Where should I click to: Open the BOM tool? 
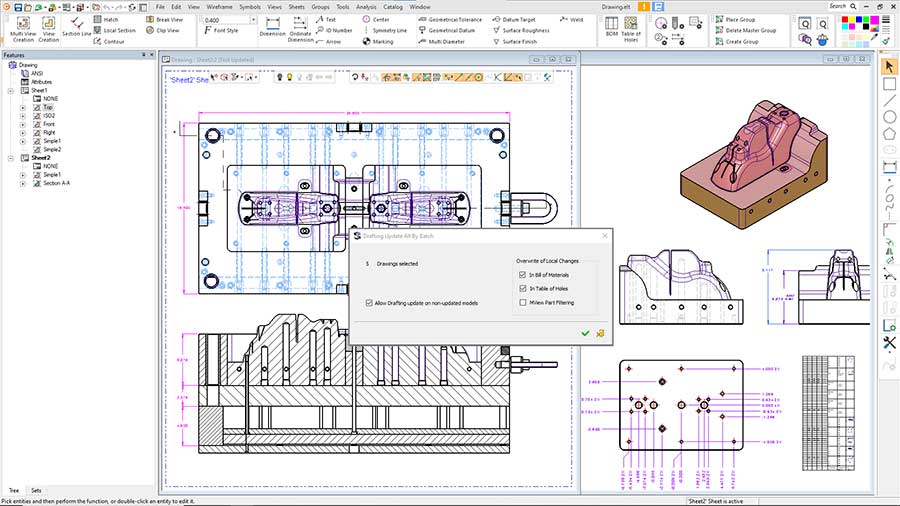612,24
